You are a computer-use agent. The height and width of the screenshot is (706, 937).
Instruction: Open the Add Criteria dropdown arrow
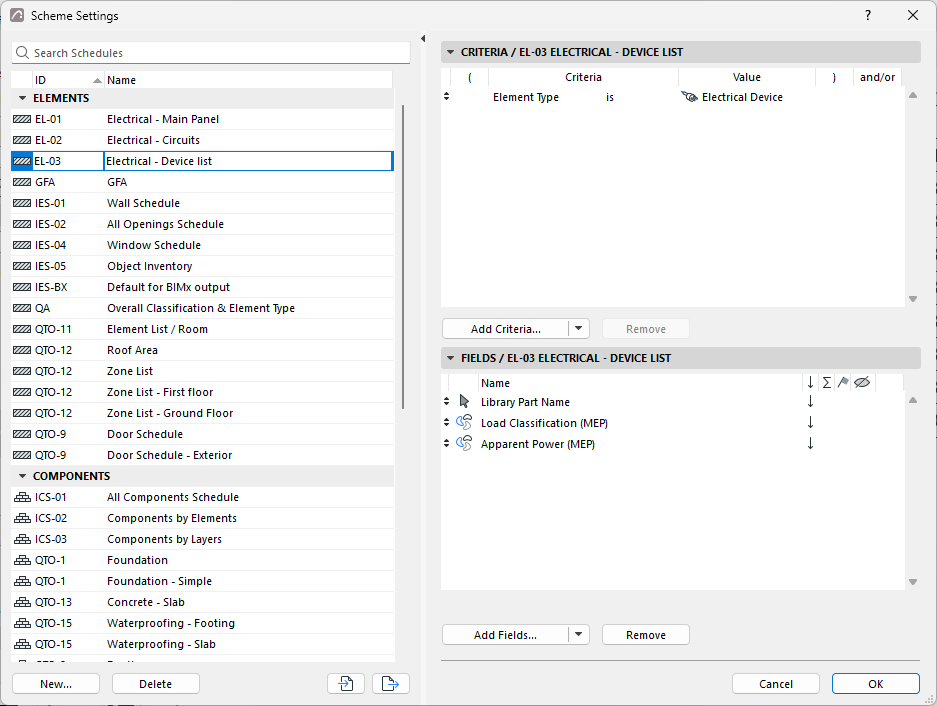click(578, 328)
